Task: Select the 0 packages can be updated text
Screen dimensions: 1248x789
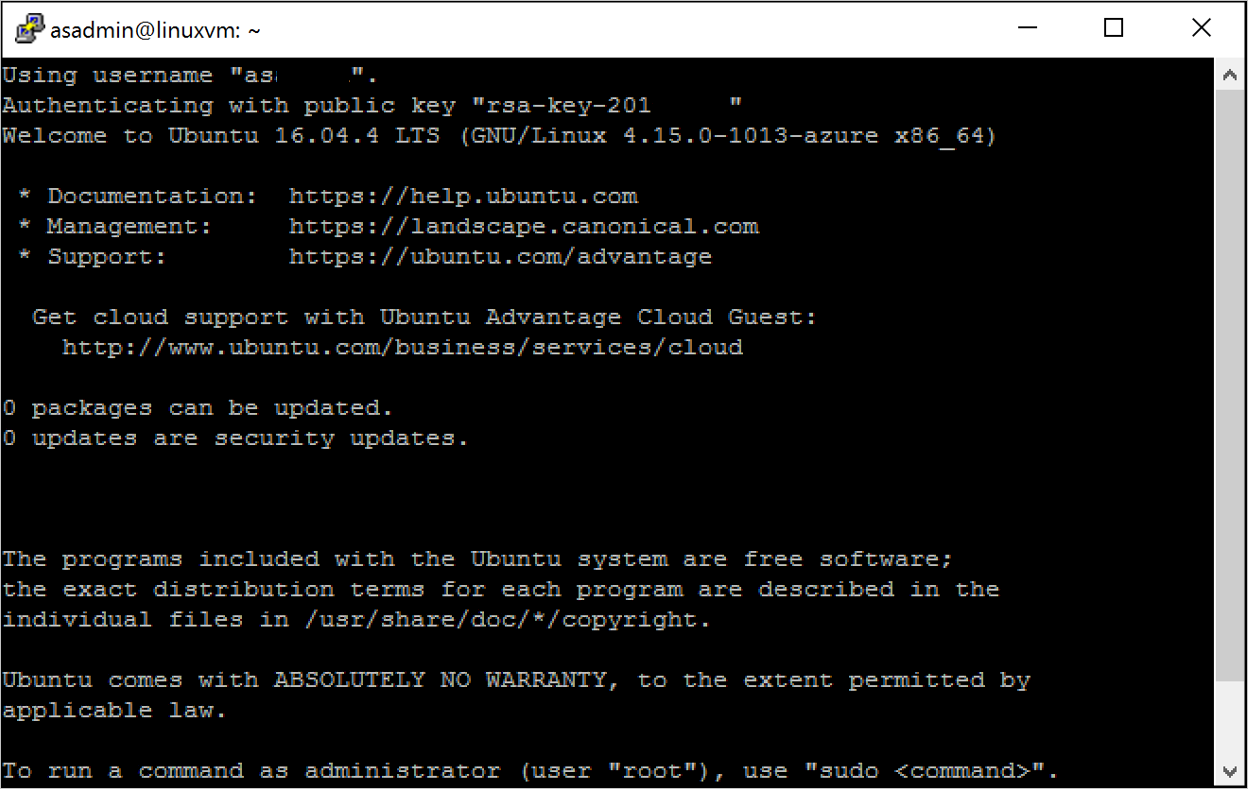Action: point(196,407)
